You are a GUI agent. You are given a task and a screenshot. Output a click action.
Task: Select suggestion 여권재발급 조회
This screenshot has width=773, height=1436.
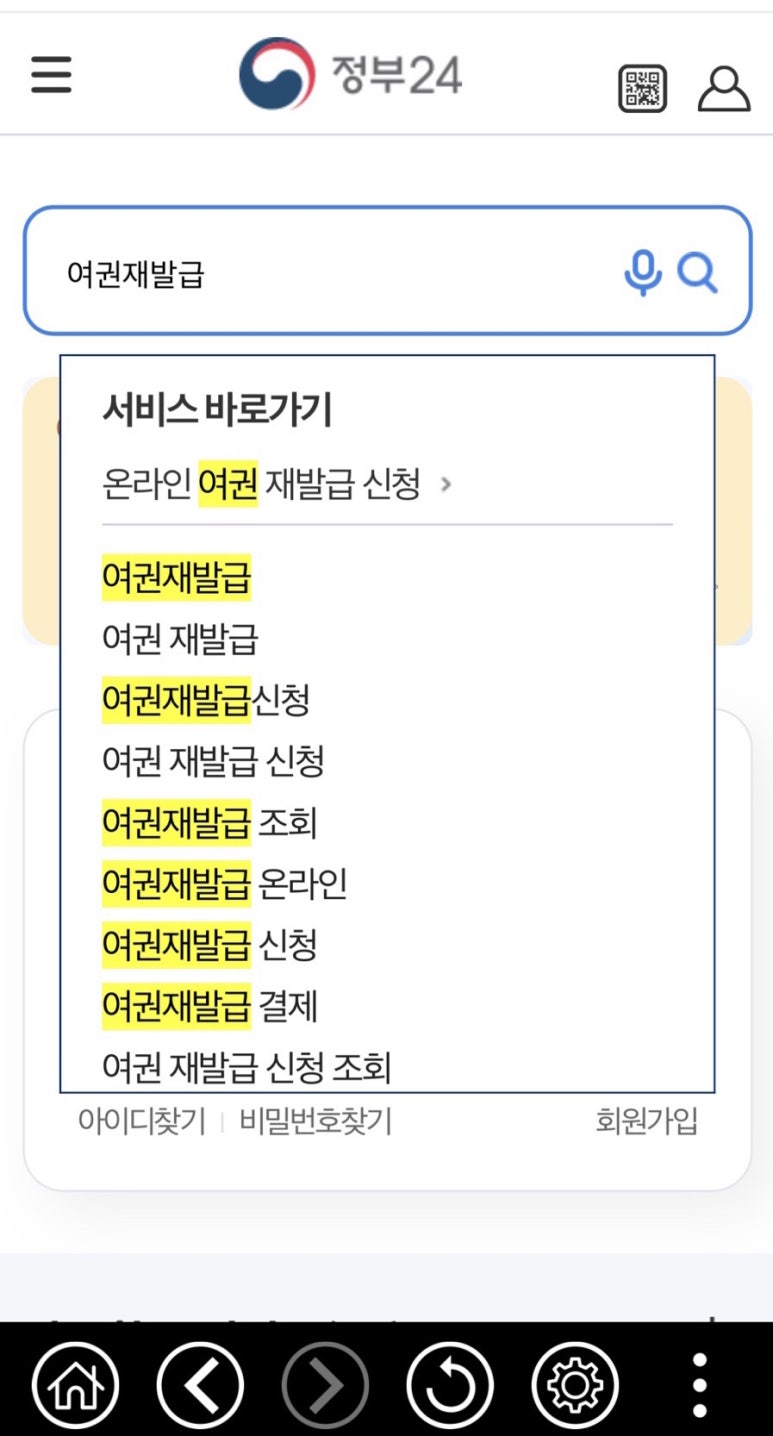210,823
